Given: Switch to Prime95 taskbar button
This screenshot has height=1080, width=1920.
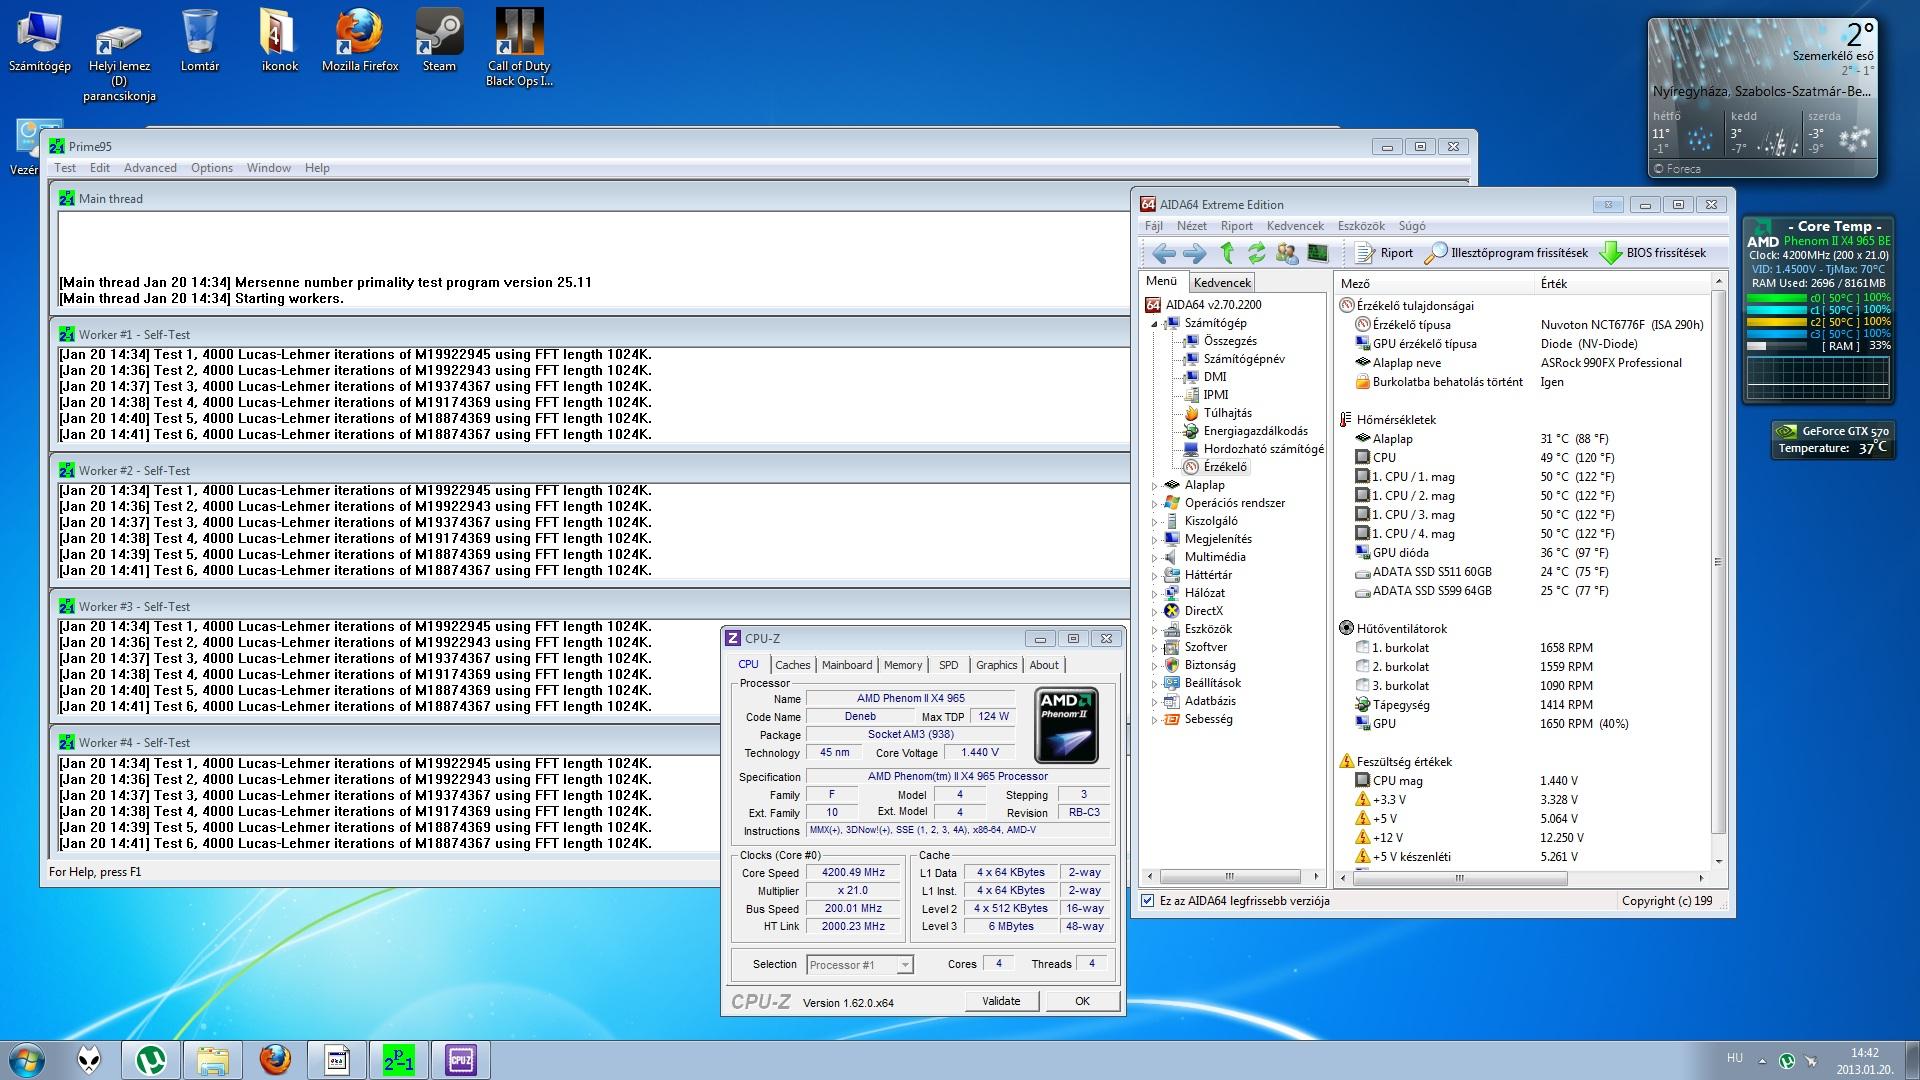Looking at the screenshot, I should (x=398, y=1059).
